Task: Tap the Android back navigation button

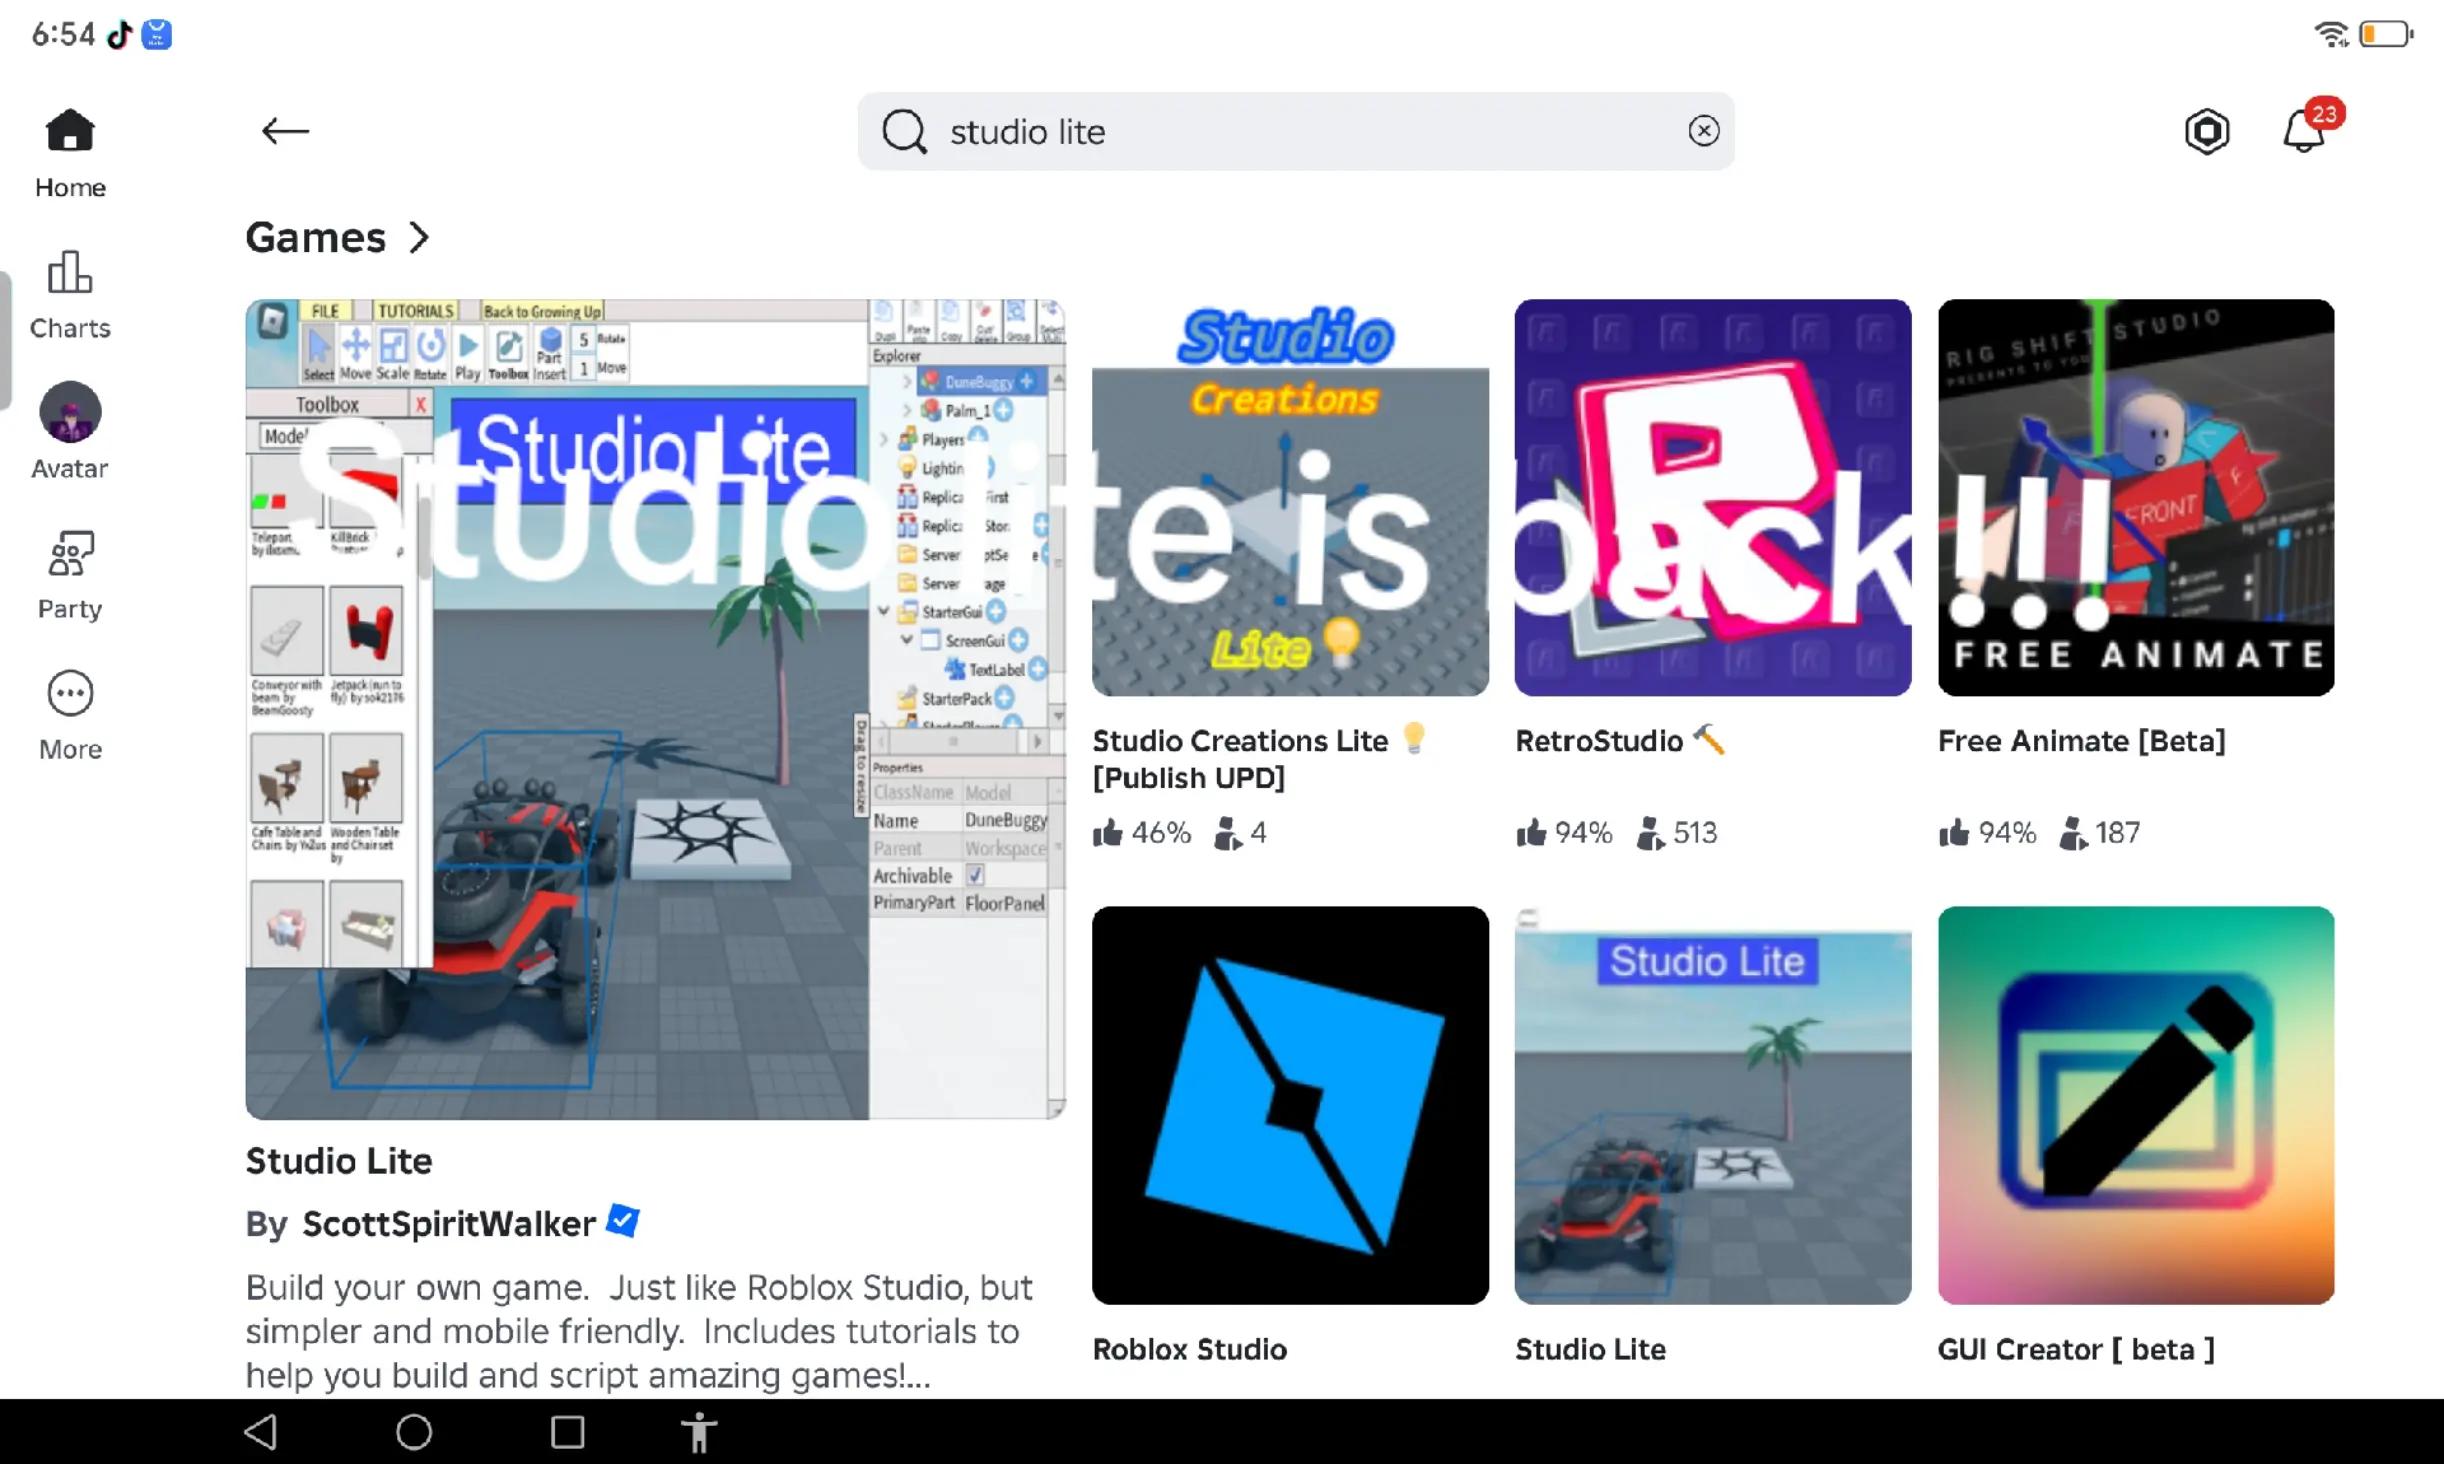Action: point(261,1432)
